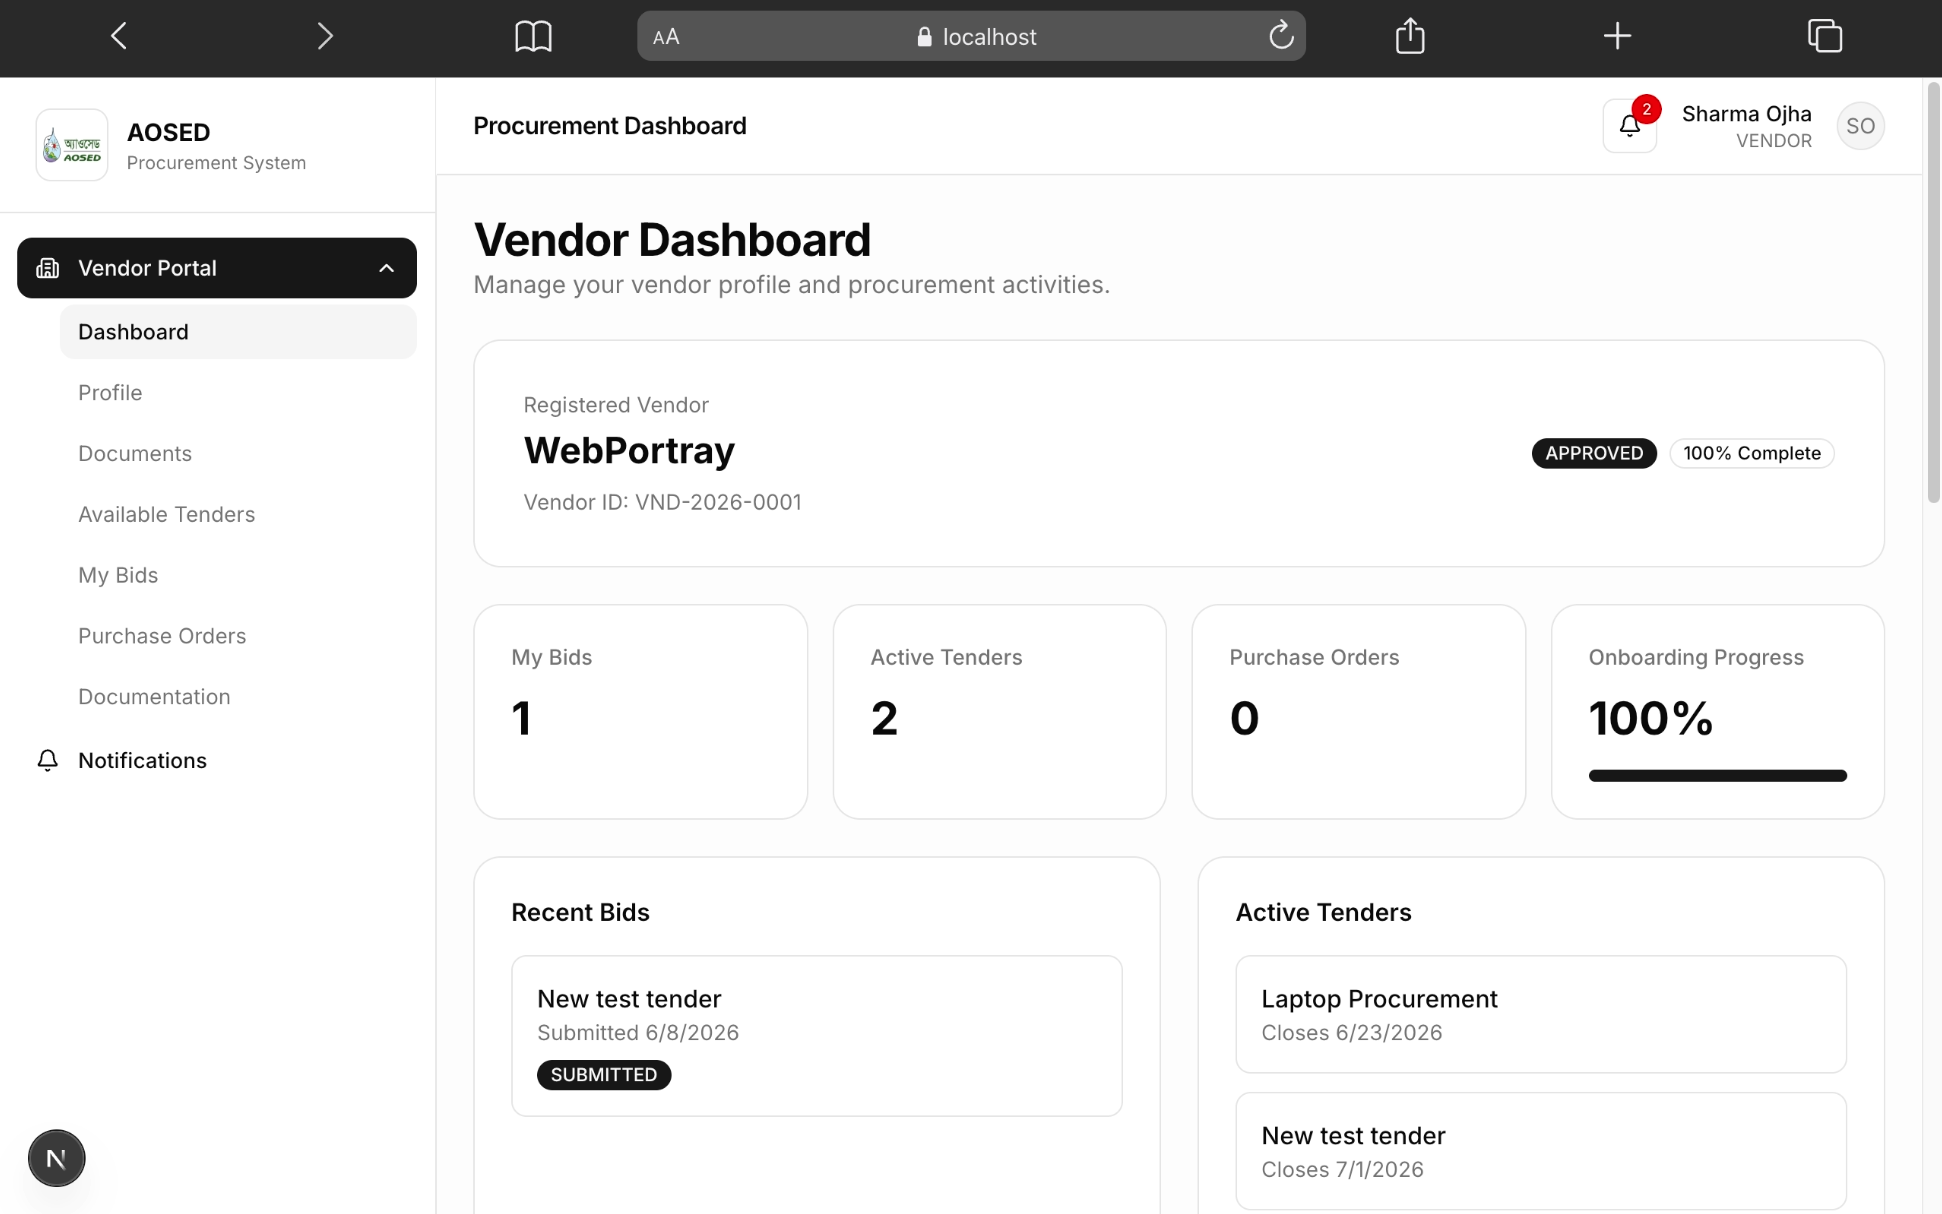Reload the localhost page

(1281, 37)
